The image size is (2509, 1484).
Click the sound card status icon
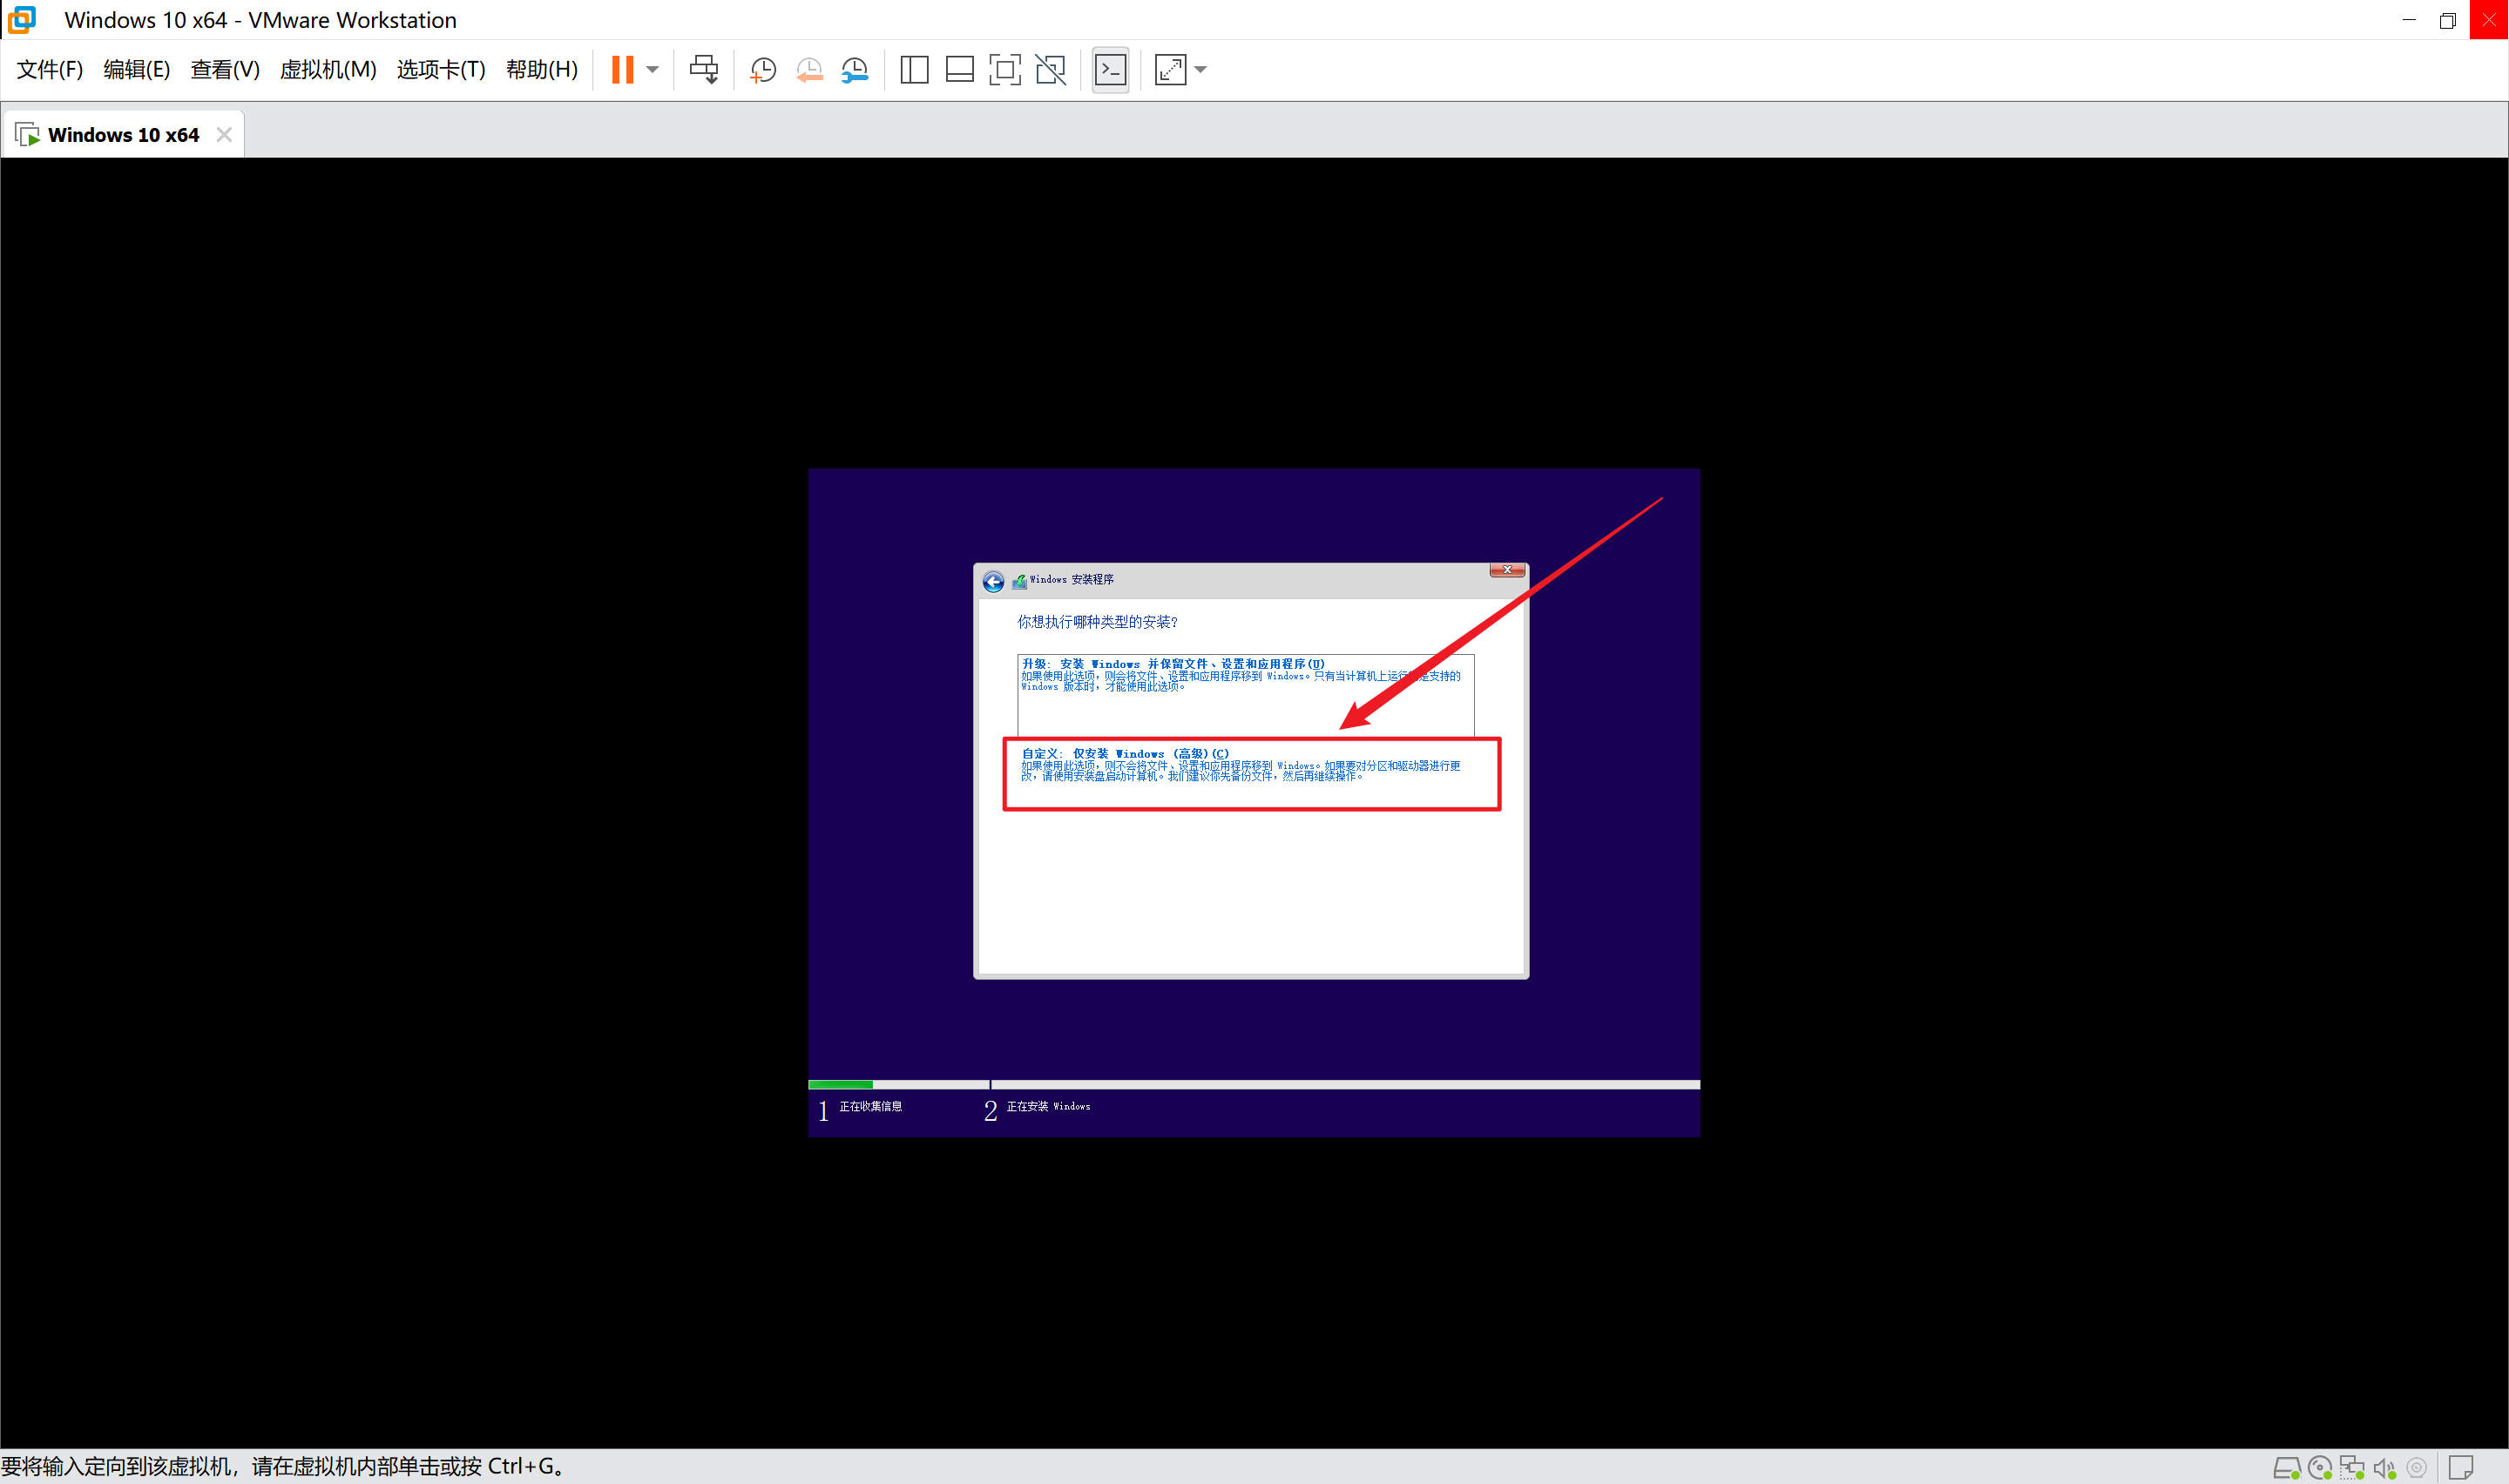(2385, 1467)
